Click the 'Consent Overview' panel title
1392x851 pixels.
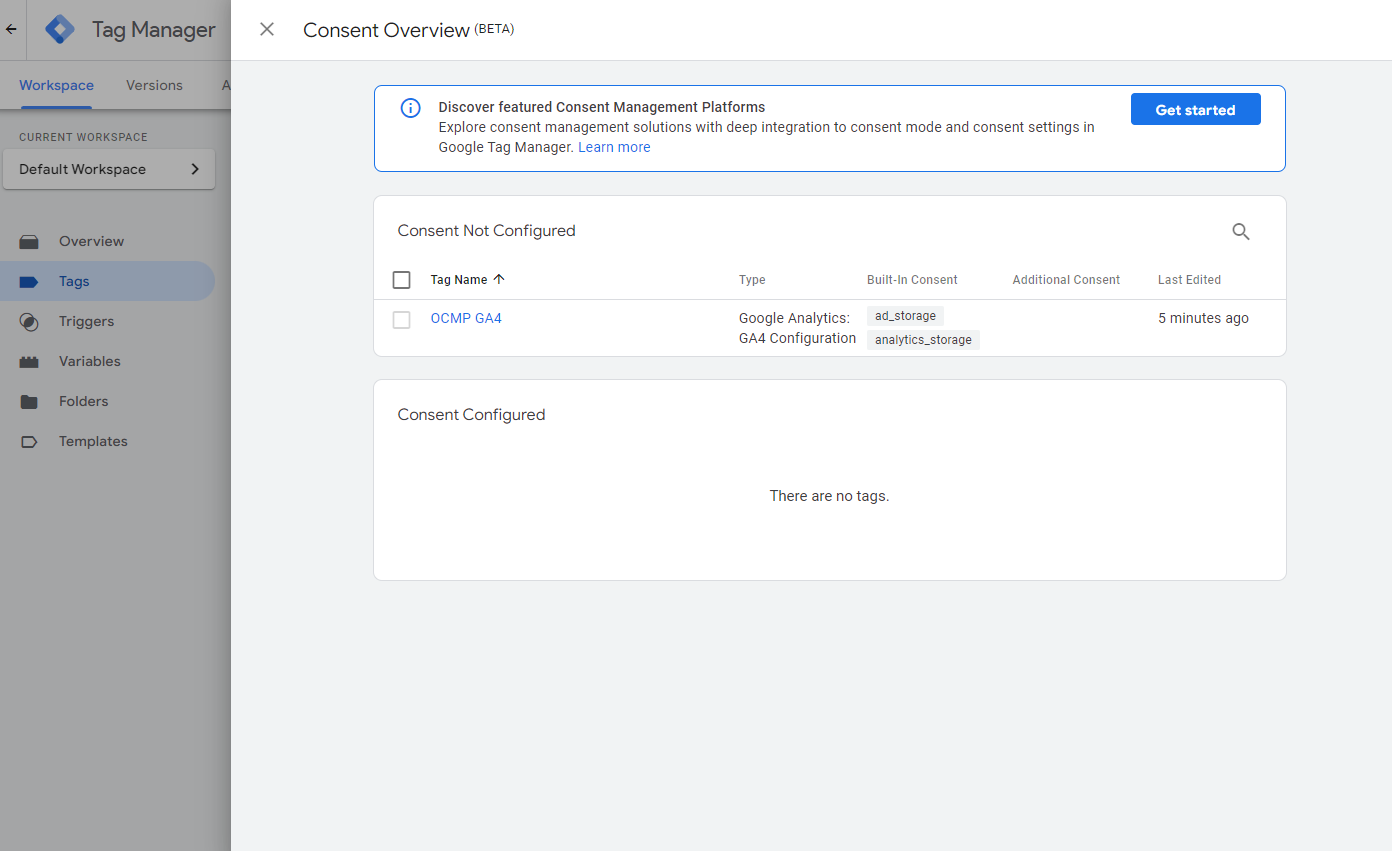pyautogui.click(x=386, y=30)
